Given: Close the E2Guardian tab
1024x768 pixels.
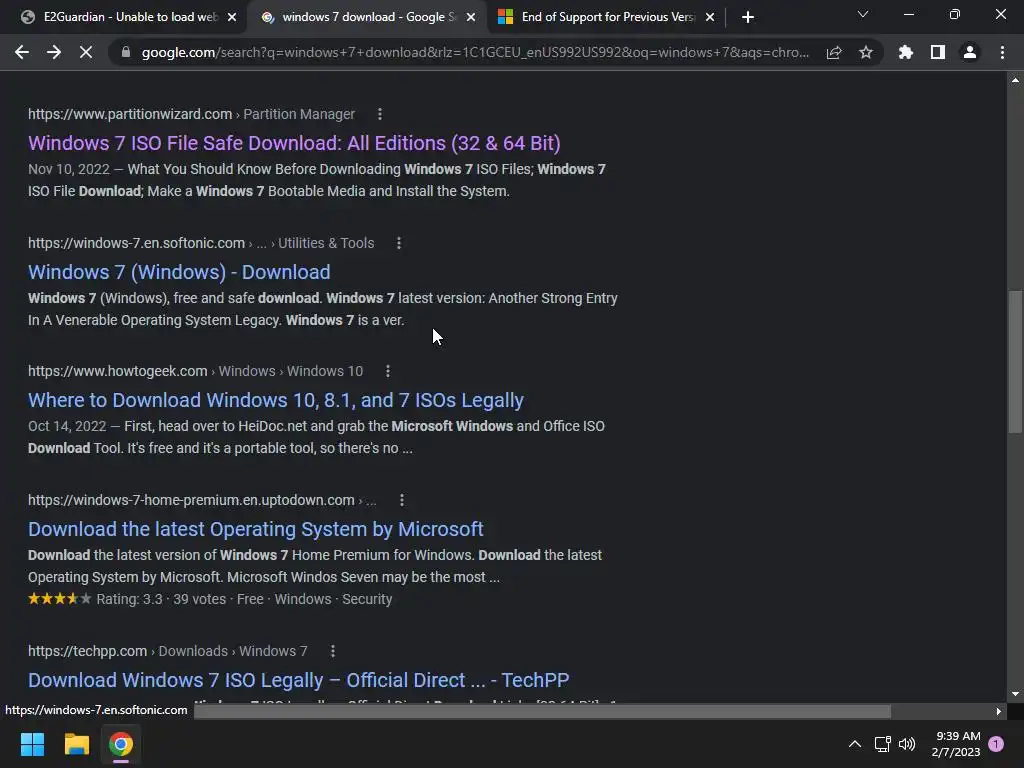Looking at the screenshot, I should 232,17.
